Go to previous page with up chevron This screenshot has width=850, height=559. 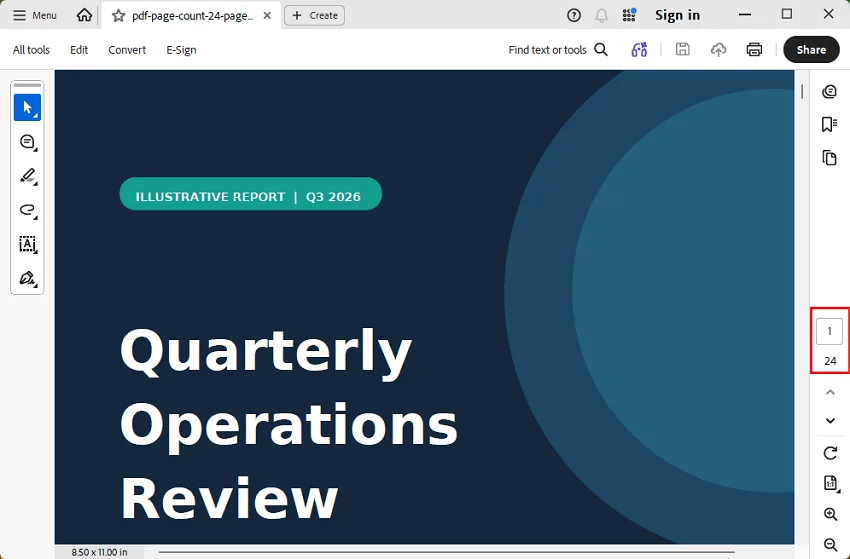830,392
